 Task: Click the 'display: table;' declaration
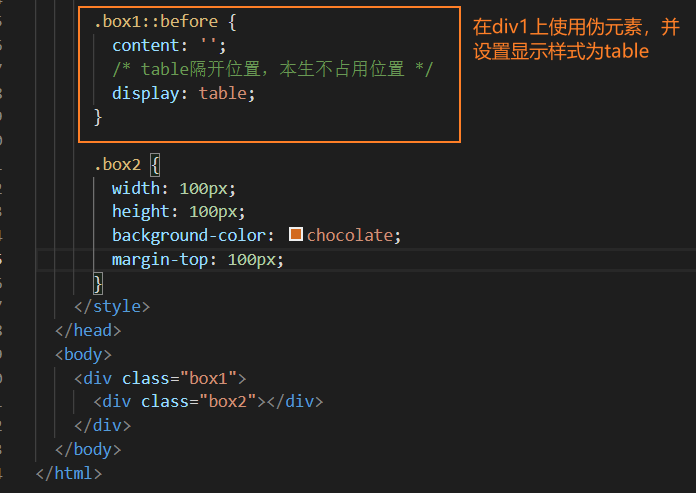pos(184,94)
